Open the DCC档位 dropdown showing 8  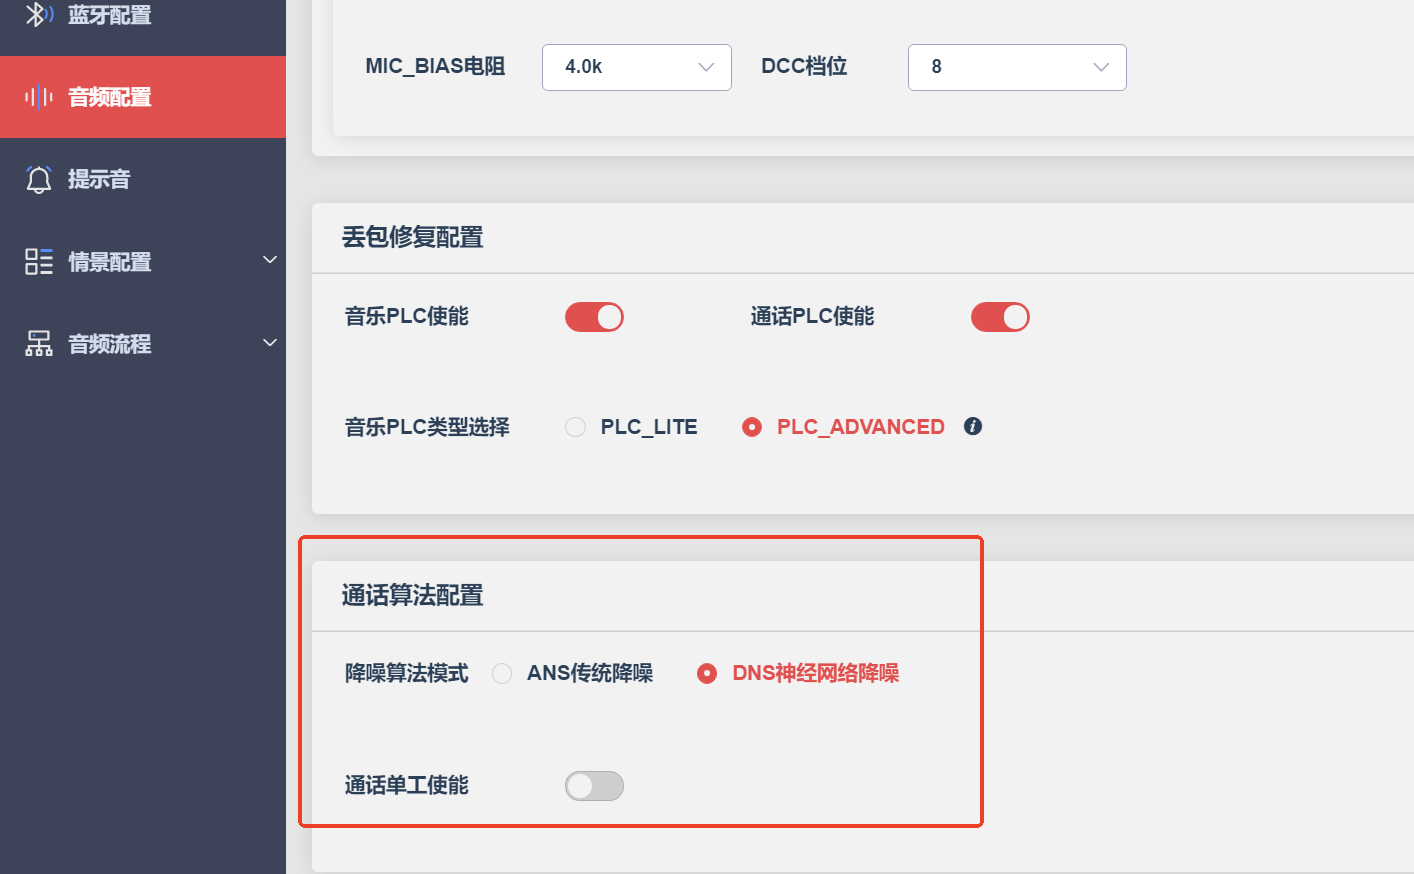tap(1017, 67)
